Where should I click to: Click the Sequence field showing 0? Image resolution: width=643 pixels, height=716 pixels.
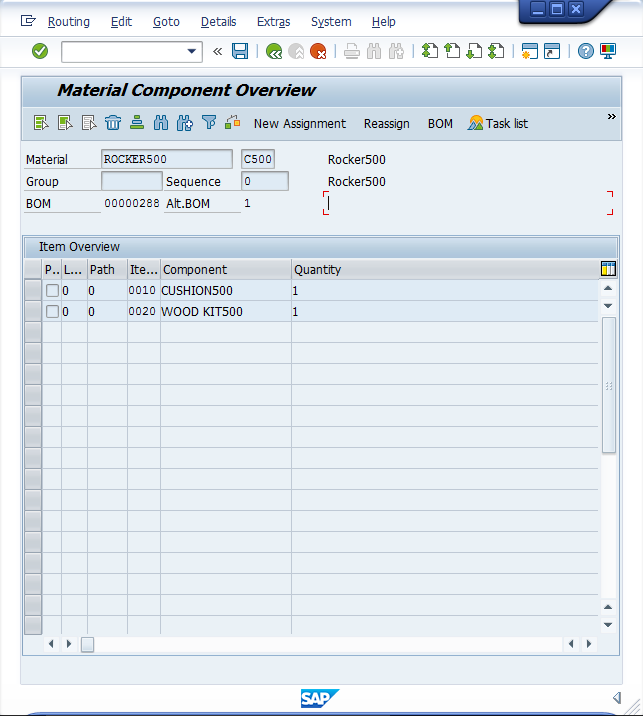[x=265, y=181]
